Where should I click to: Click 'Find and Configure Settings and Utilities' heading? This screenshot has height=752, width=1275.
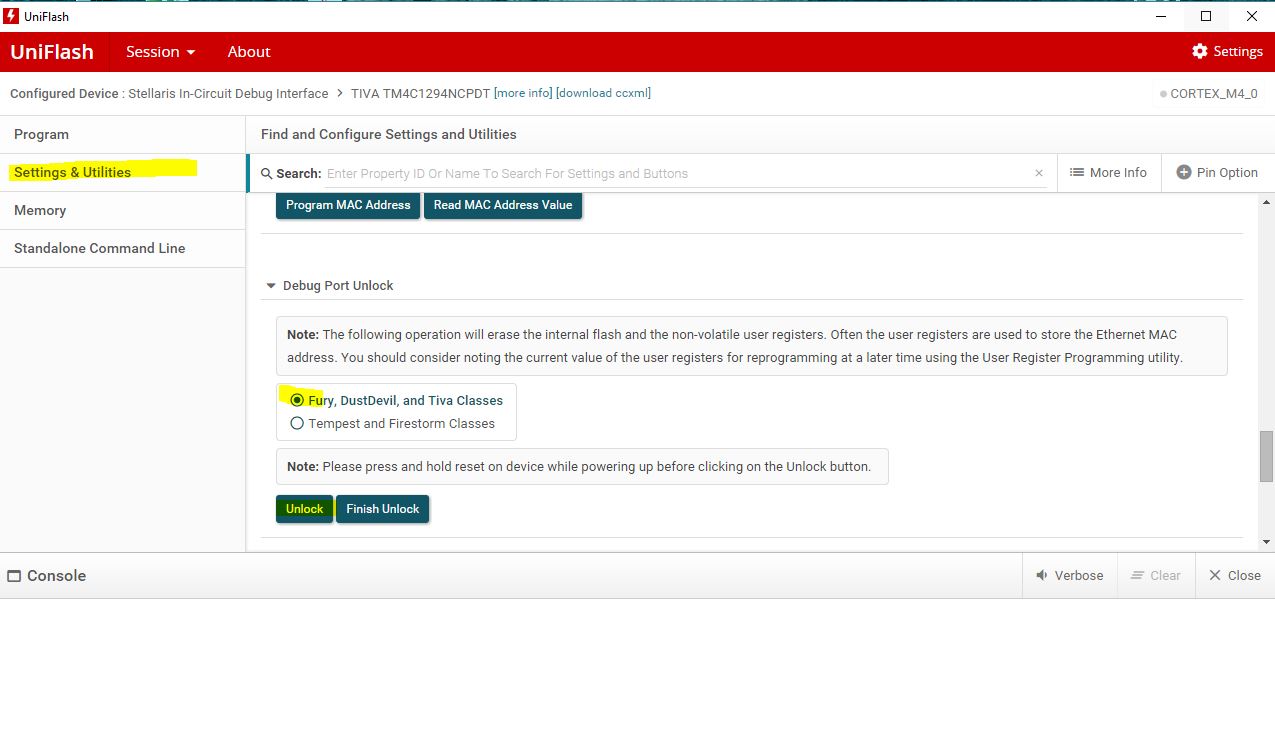pyautogui.click(x=389, y=134)
